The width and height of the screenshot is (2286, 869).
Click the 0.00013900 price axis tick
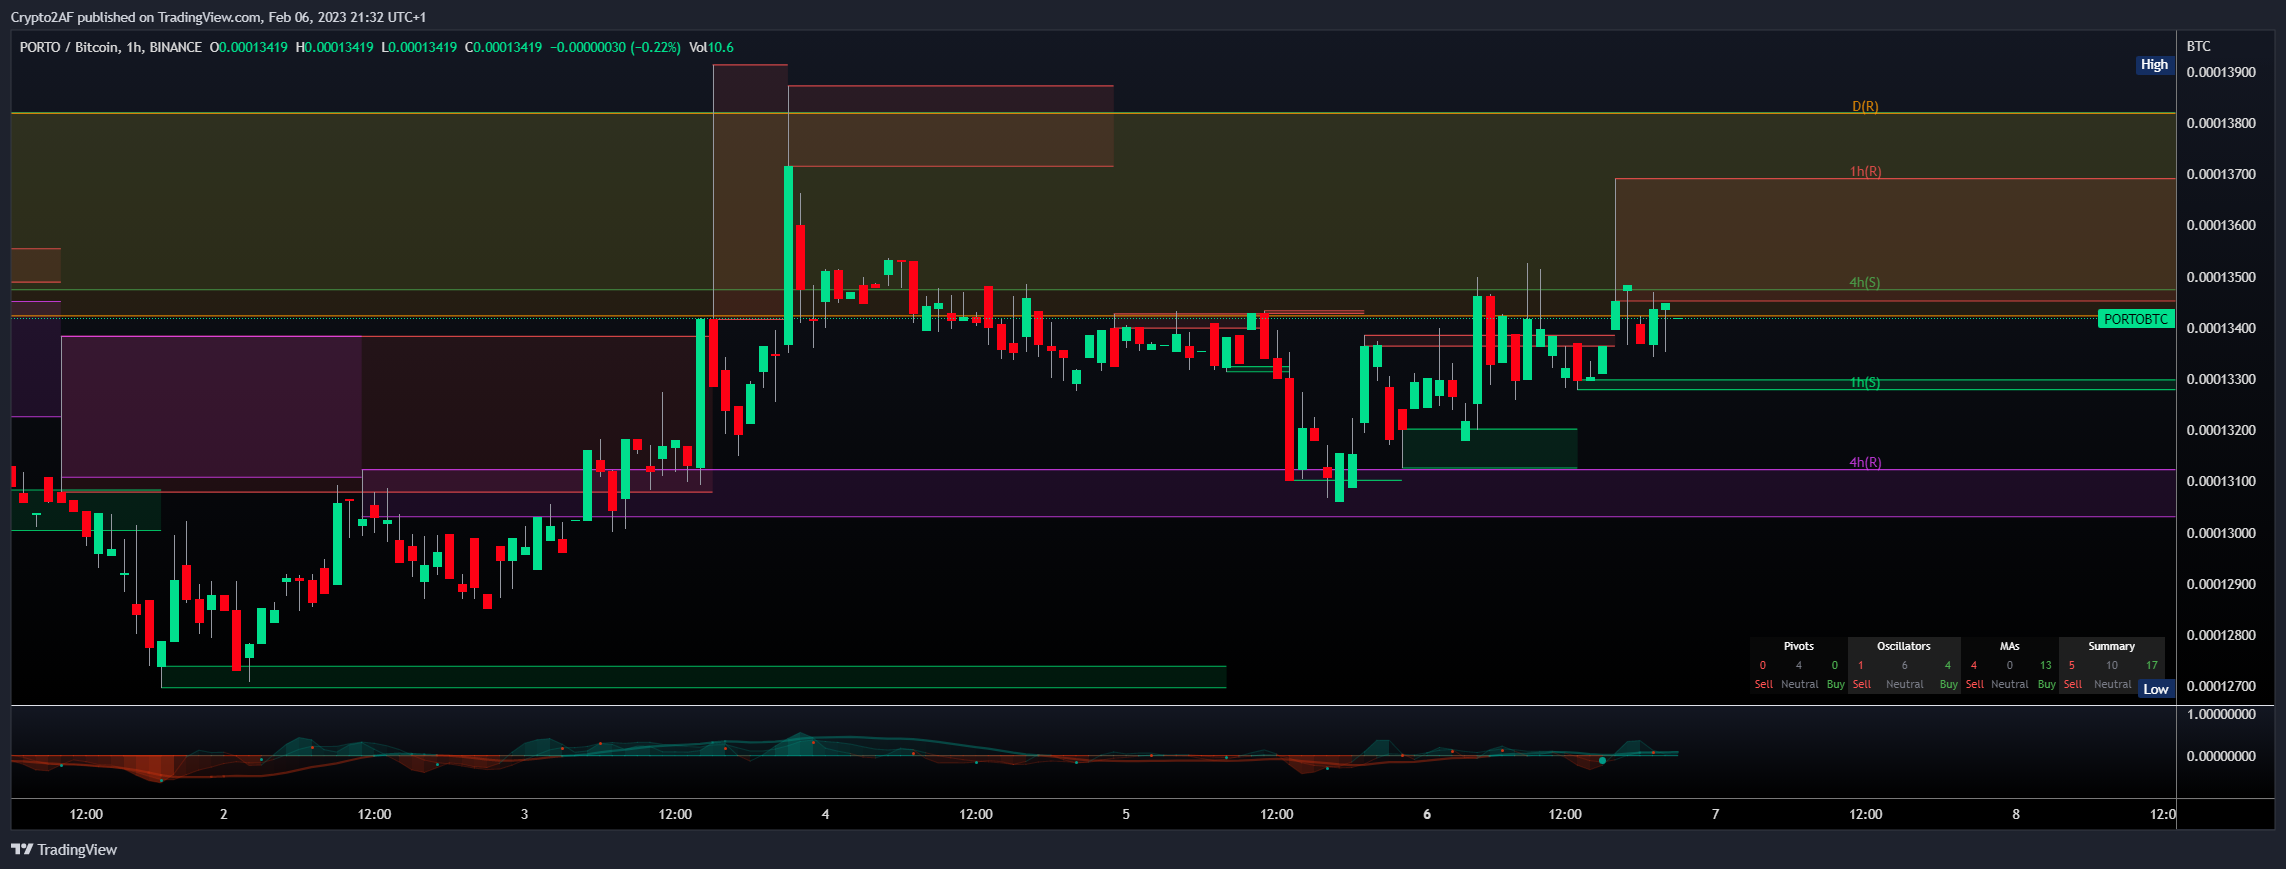(x=2221, y=72)
